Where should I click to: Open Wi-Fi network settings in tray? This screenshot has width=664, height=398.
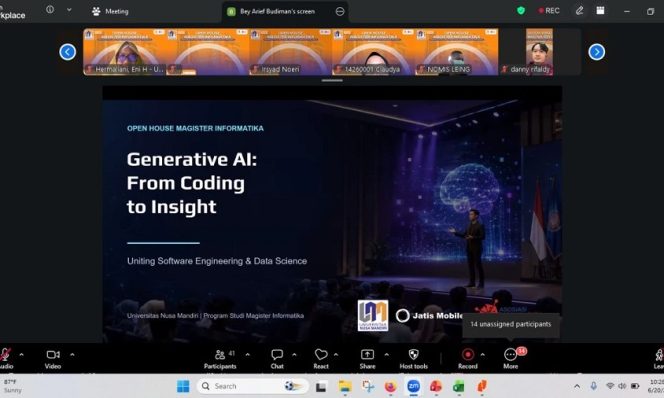click(610, 386)
